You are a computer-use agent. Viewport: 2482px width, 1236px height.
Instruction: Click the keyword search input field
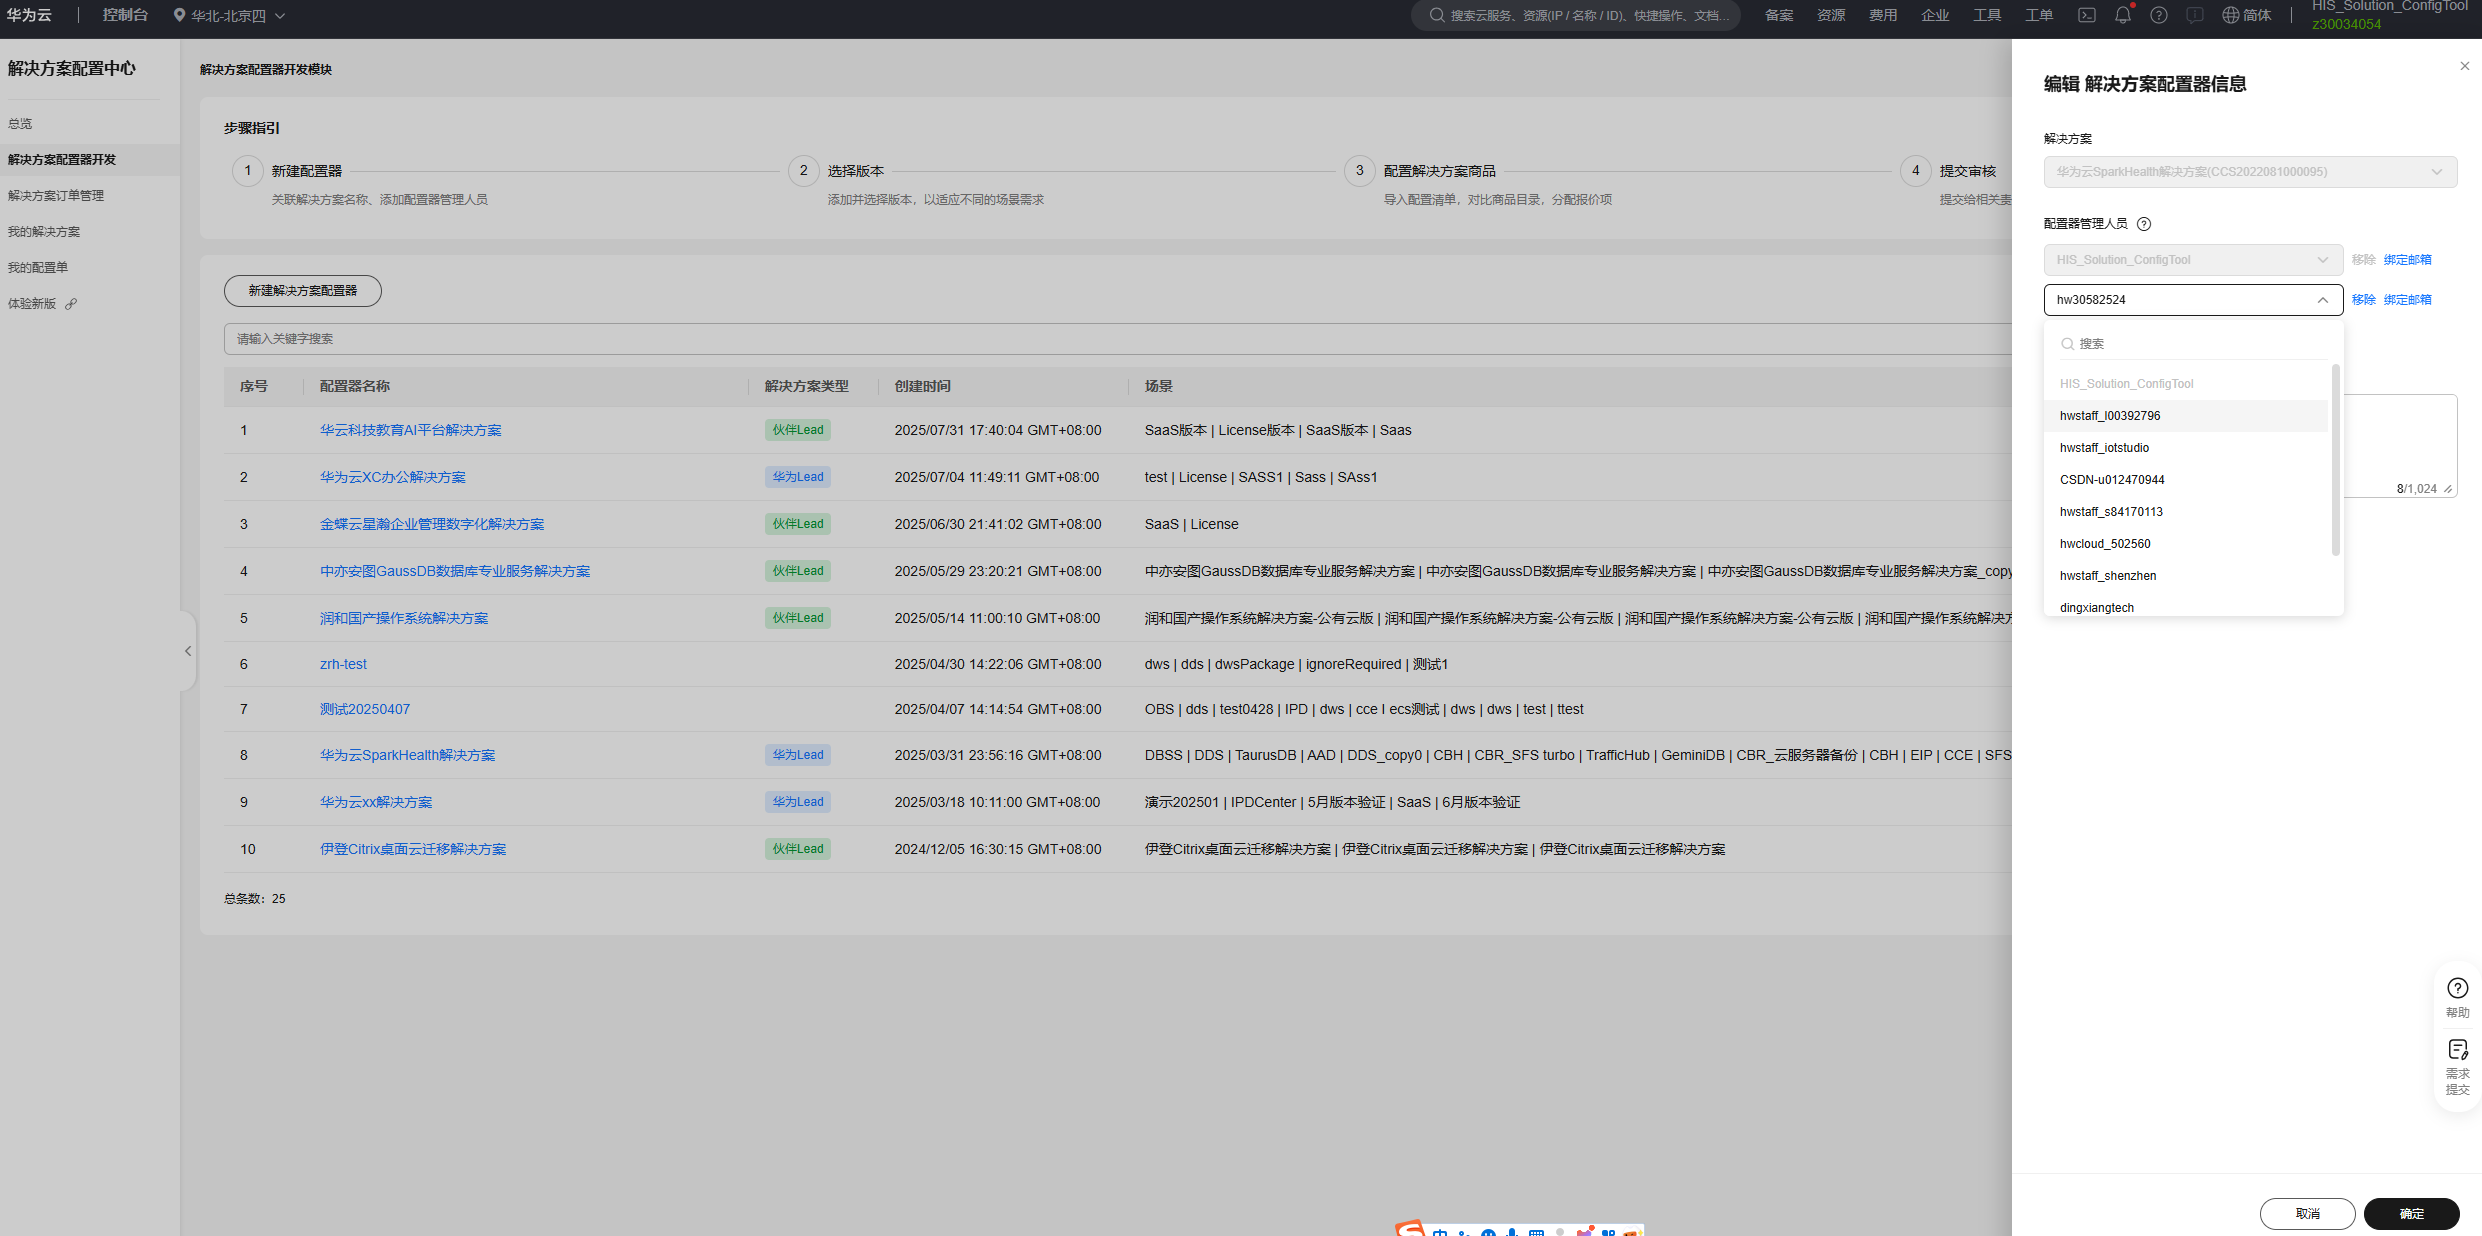coord(1118,339)
